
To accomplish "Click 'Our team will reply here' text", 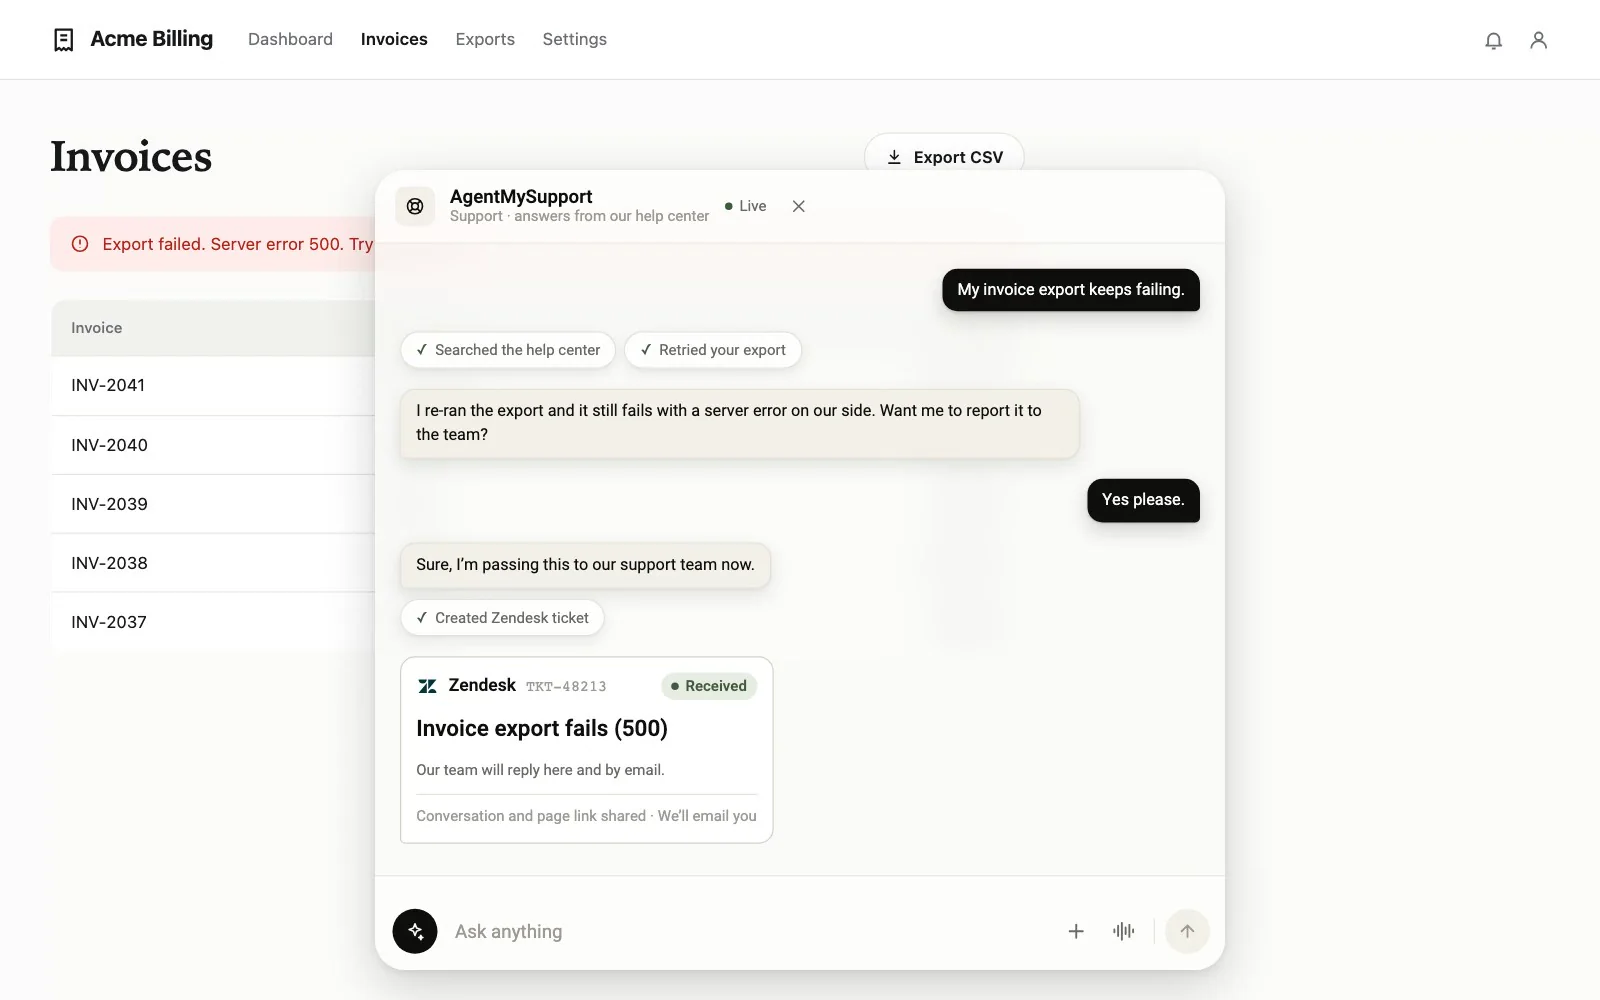I will (540, 770).
